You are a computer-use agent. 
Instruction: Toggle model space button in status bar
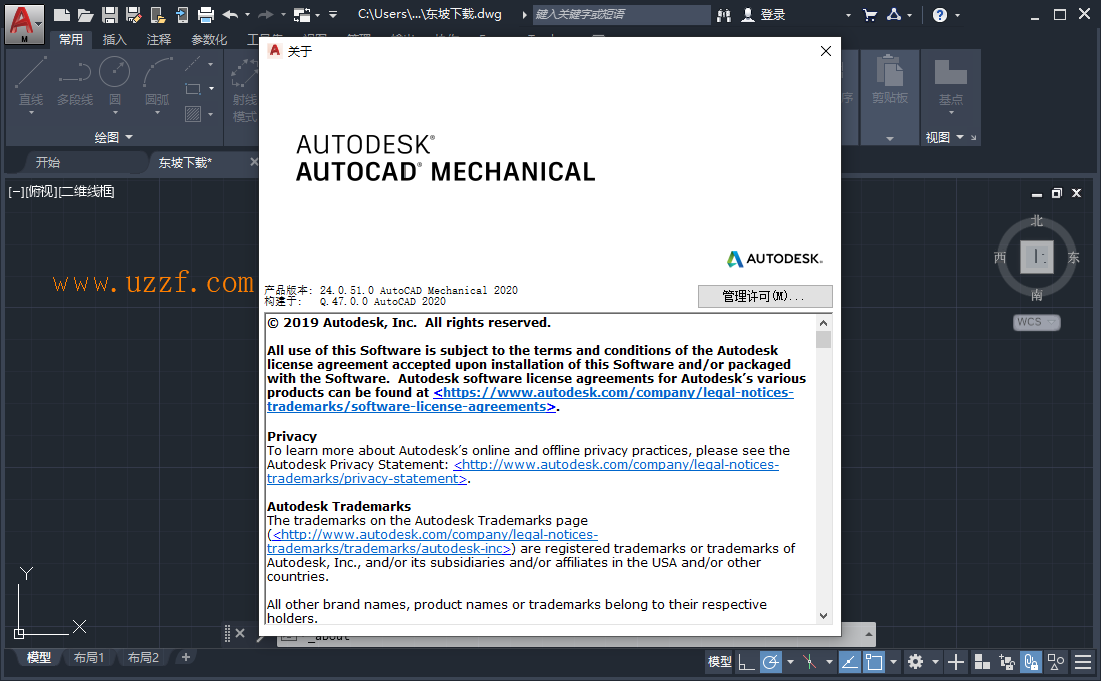pyautogui.click(x=720, y=661)
